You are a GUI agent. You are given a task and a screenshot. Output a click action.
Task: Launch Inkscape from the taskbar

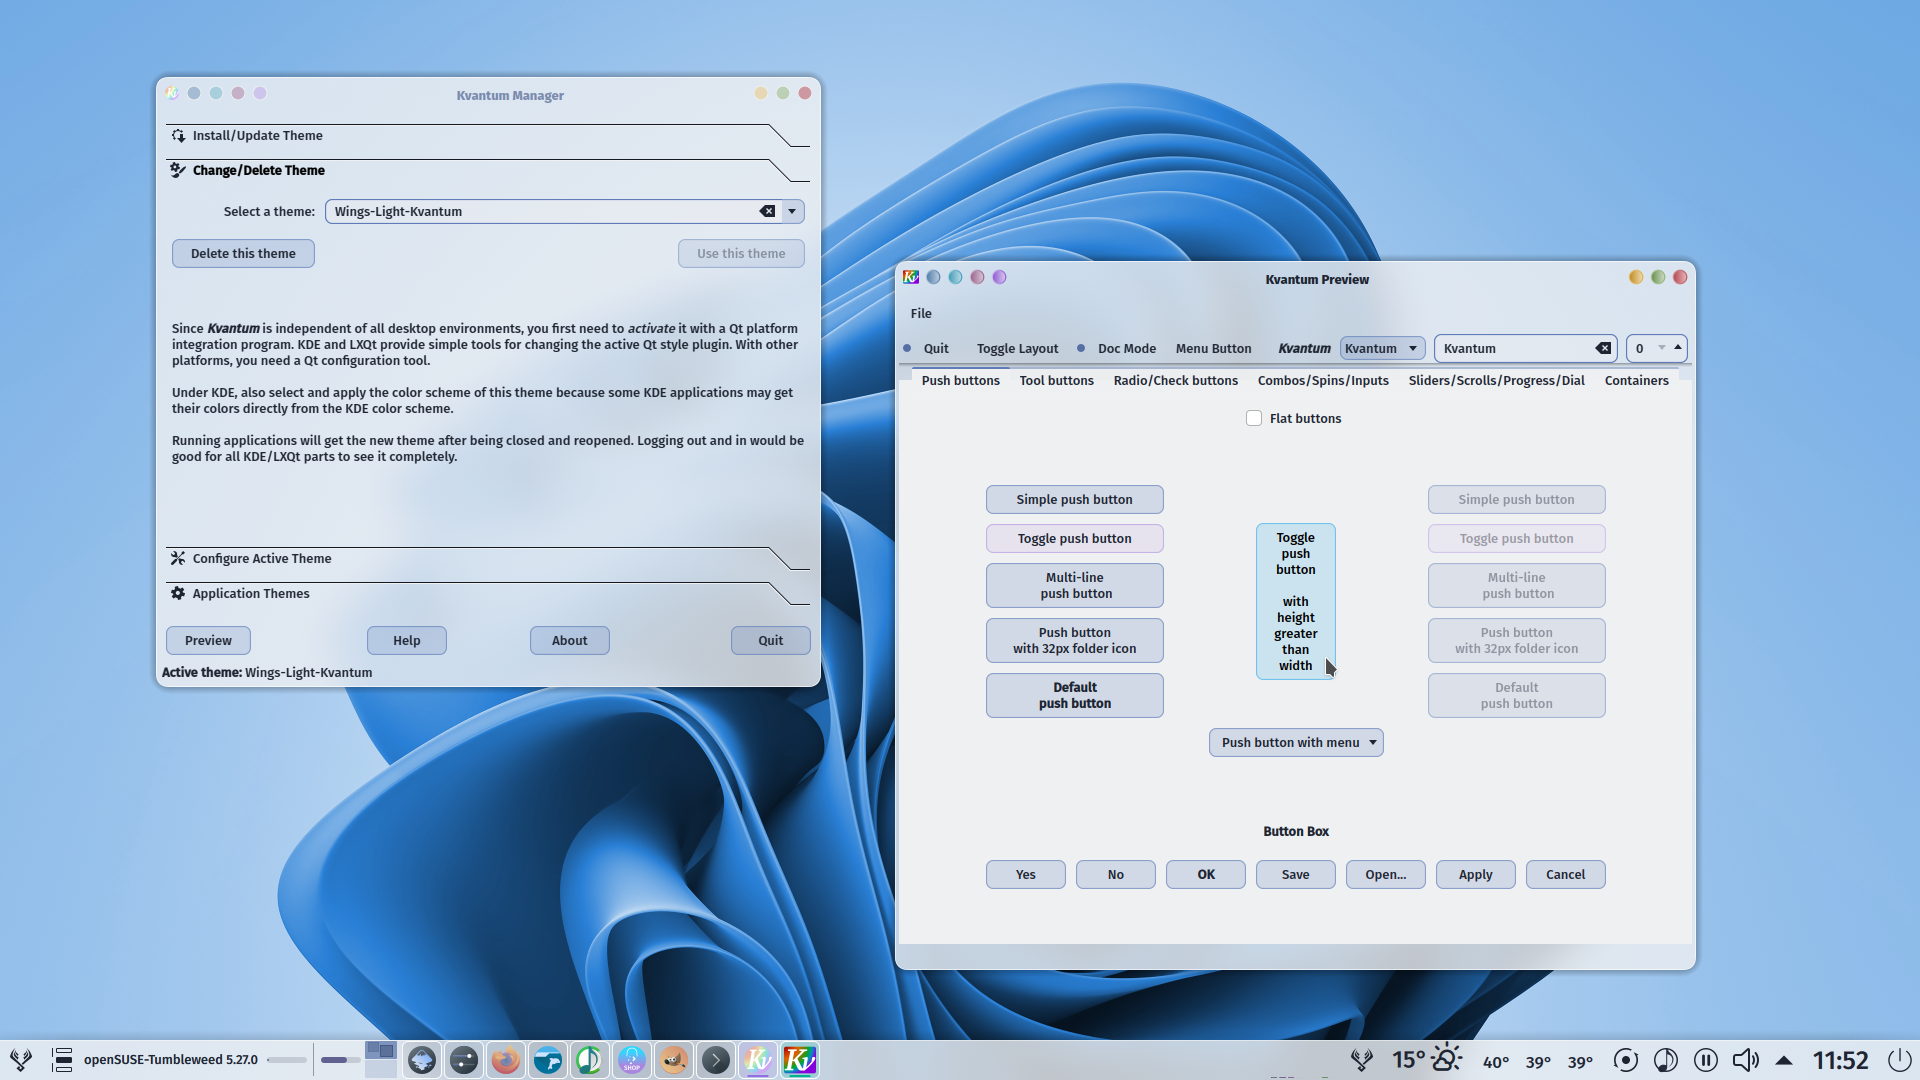[422, 1059]
